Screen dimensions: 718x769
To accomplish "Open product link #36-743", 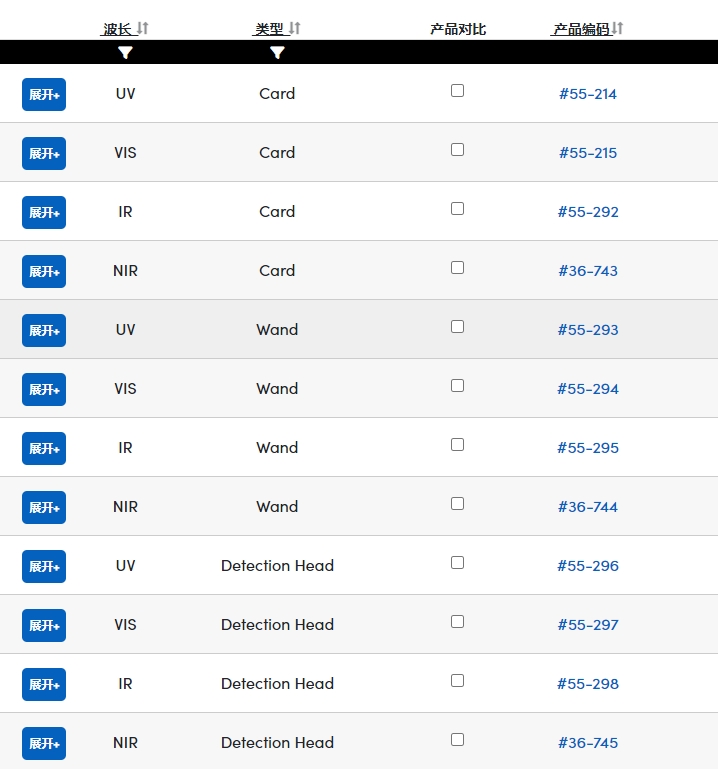I will tap(588, 271).
